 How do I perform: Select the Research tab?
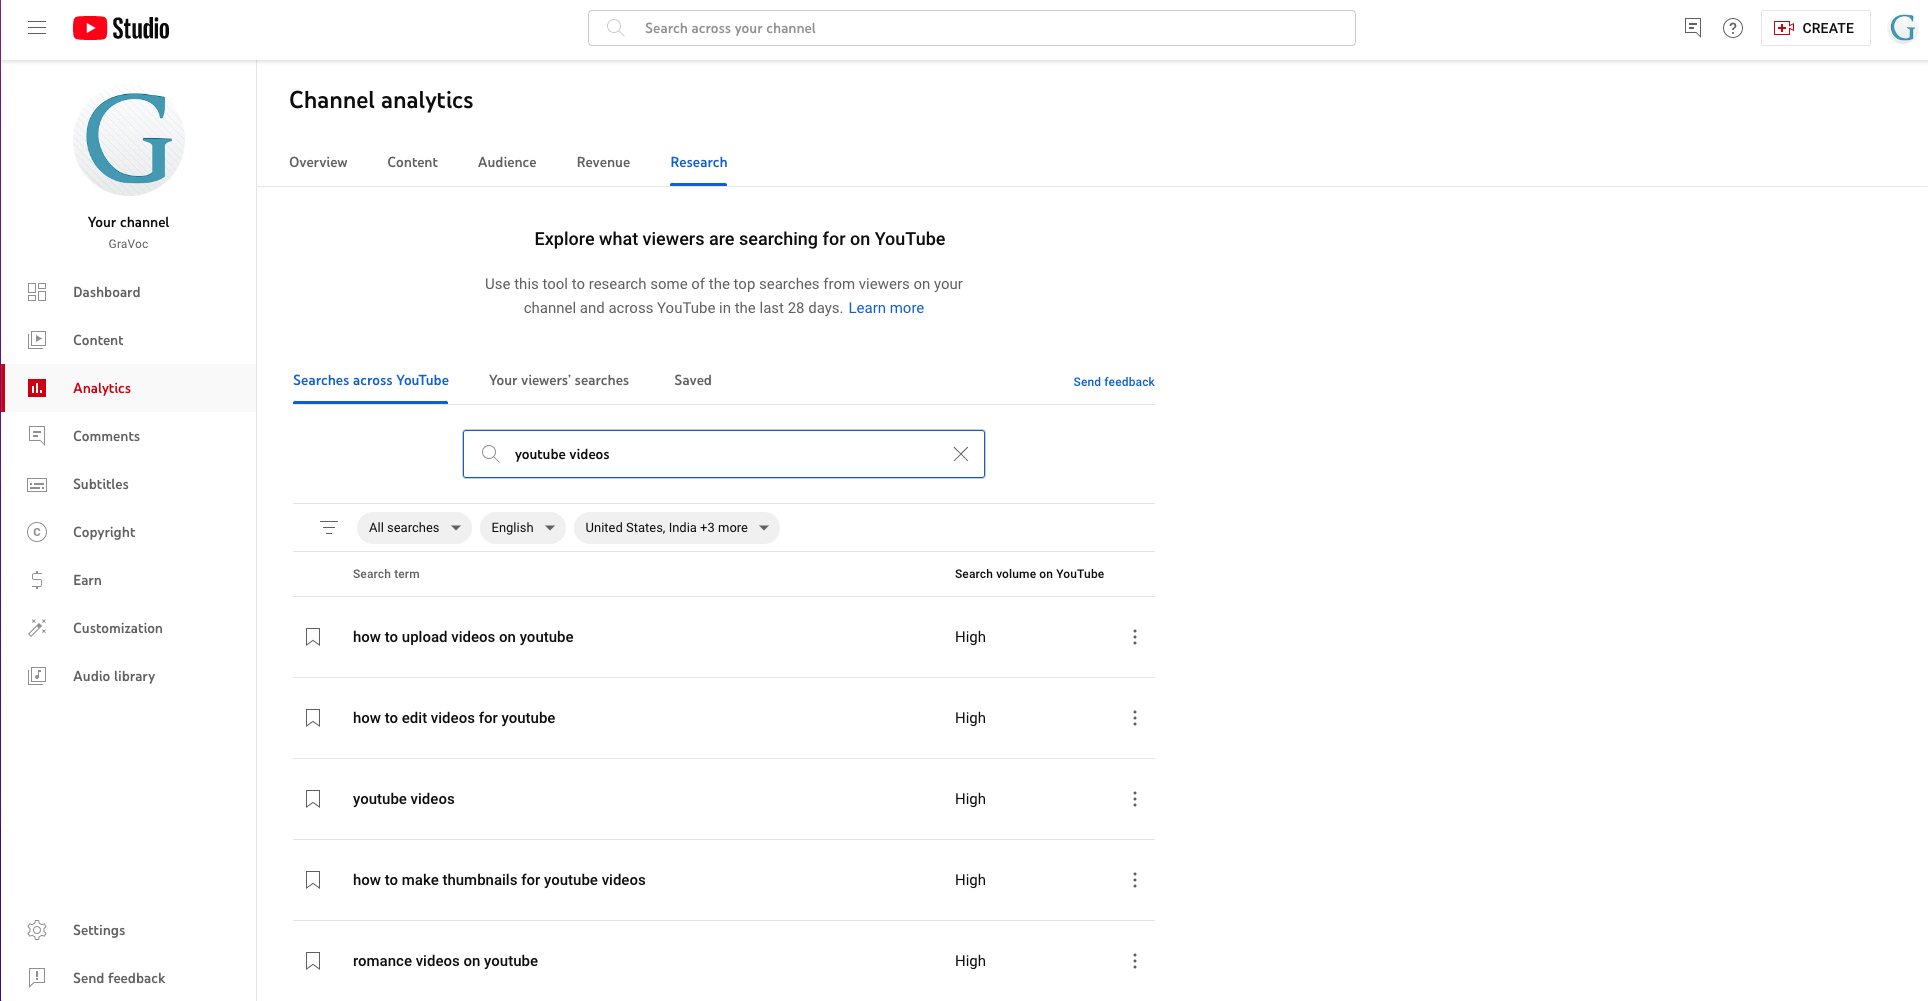coord(698,162)
